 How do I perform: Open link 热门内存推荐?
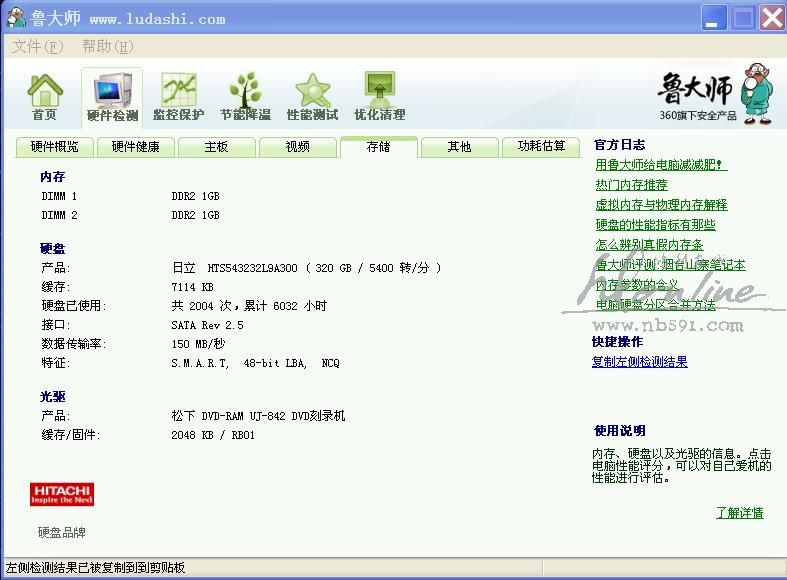(x=631, y=185)
